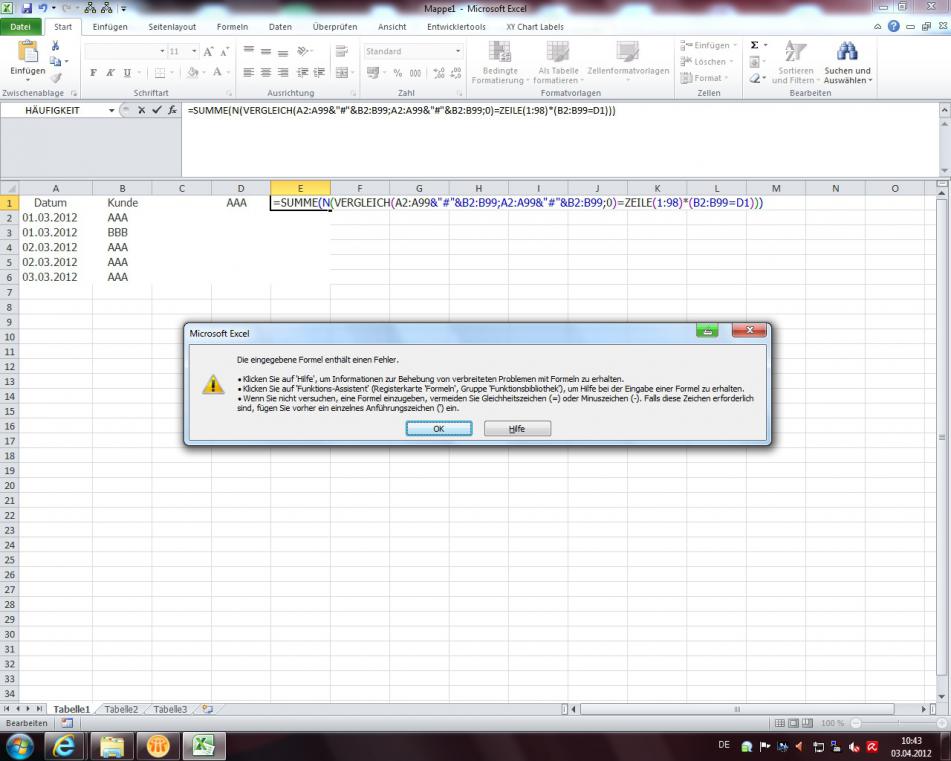Viewport: 951px width, 761px height.
Task: Click the blue Excel help question mark
Action: point(893,26)
